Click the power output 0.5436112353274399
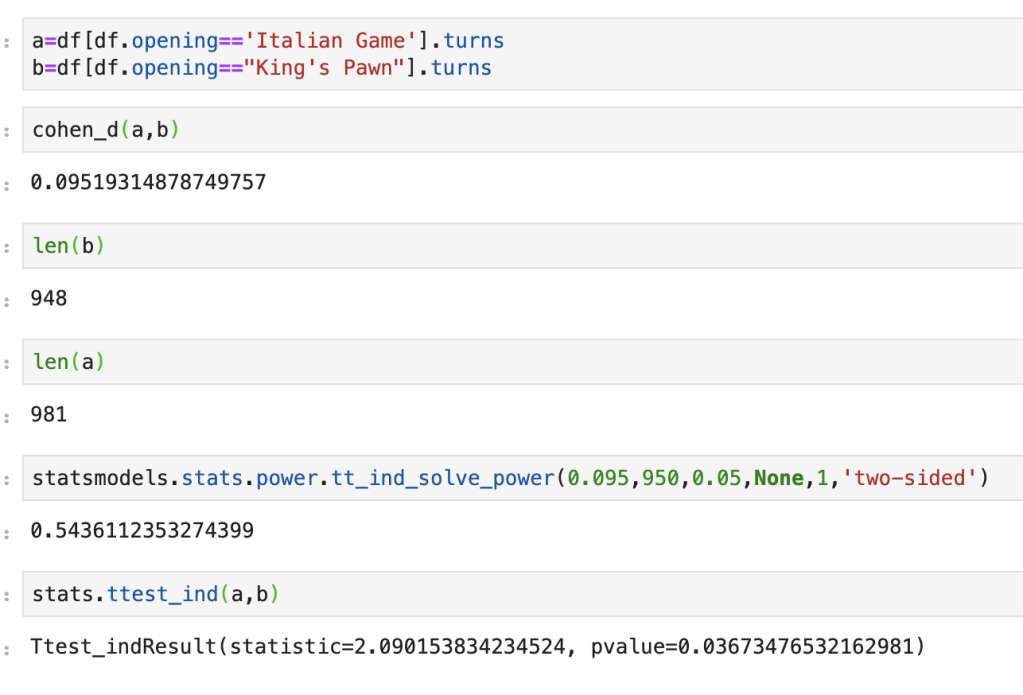Viewport: 1023px width, 695px height. tap(142, 530)
